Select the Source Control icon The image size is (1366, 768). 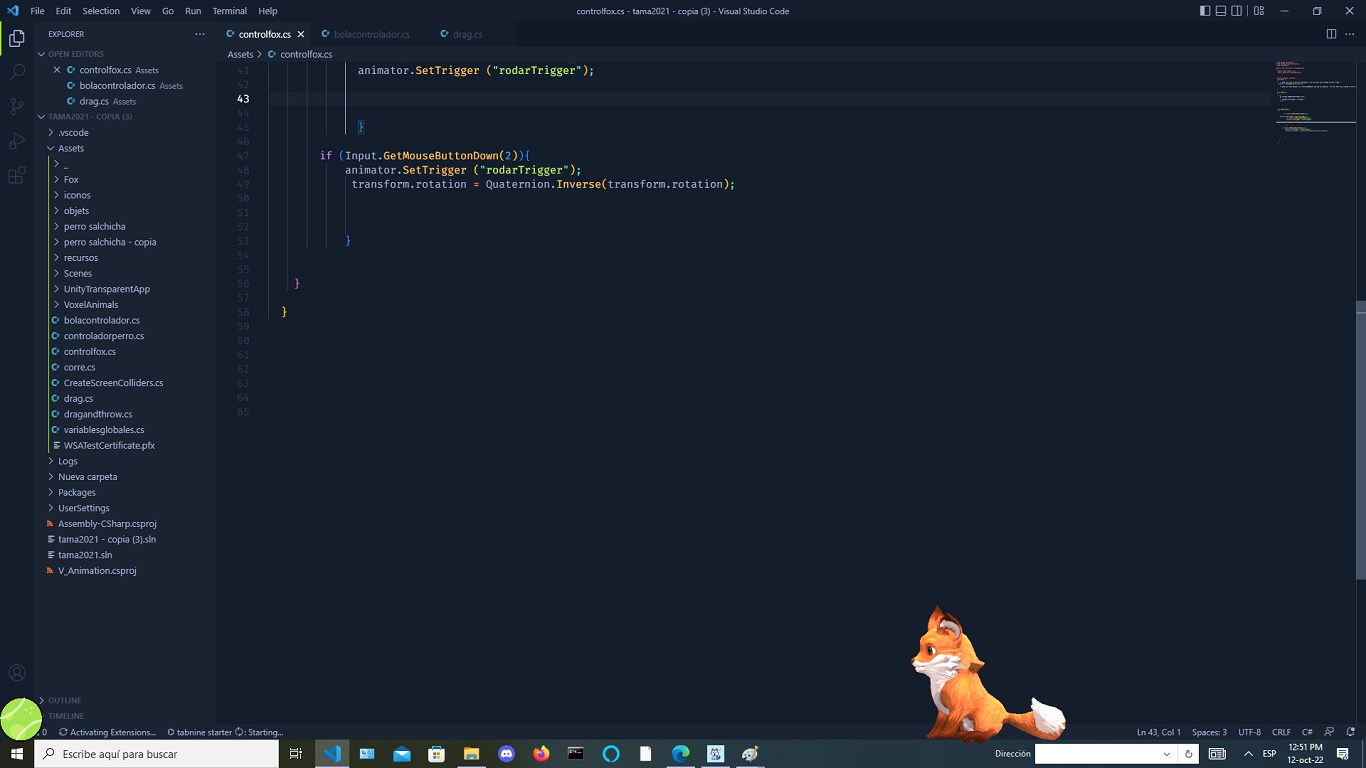point(15,106)
